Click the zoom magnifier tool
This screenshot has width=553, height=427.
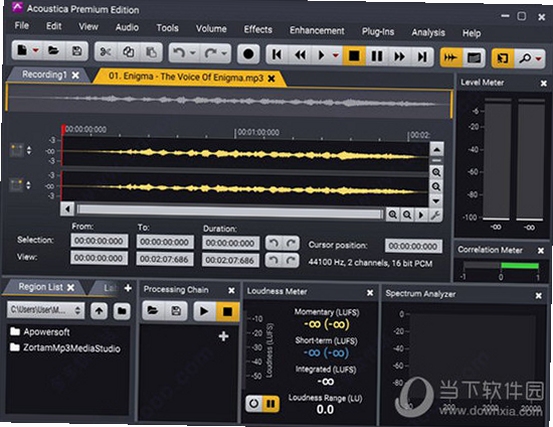(x=524, y=58)
